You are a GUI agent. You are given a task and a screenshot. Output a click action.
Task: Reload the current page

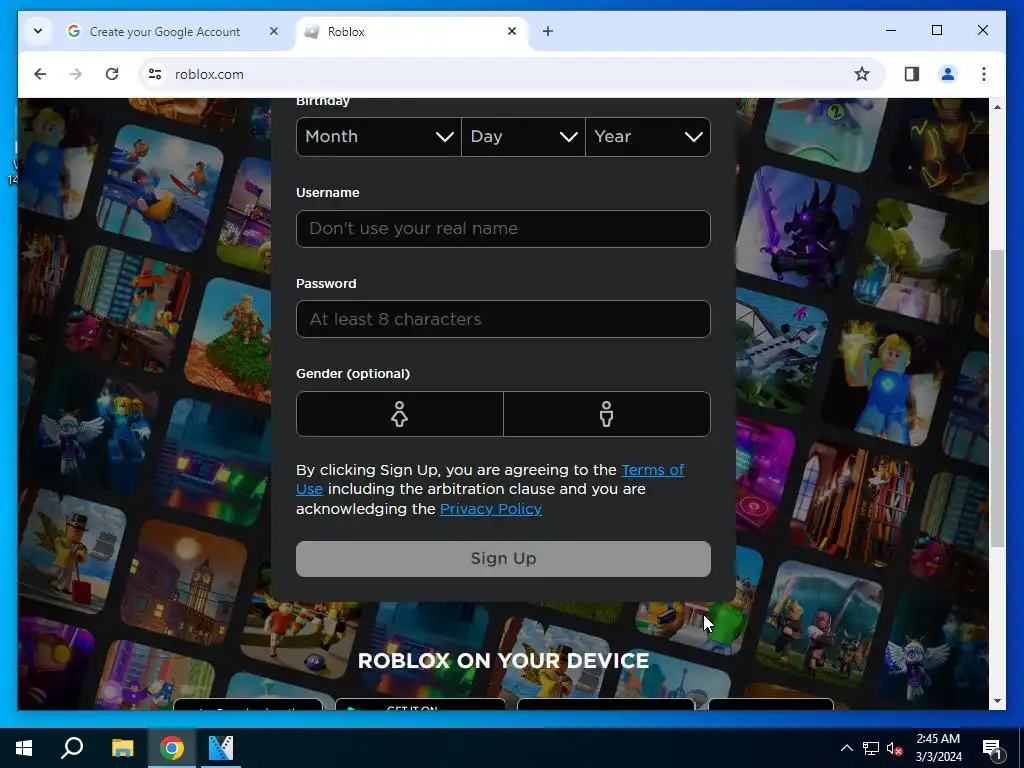(x=112, y=74)
